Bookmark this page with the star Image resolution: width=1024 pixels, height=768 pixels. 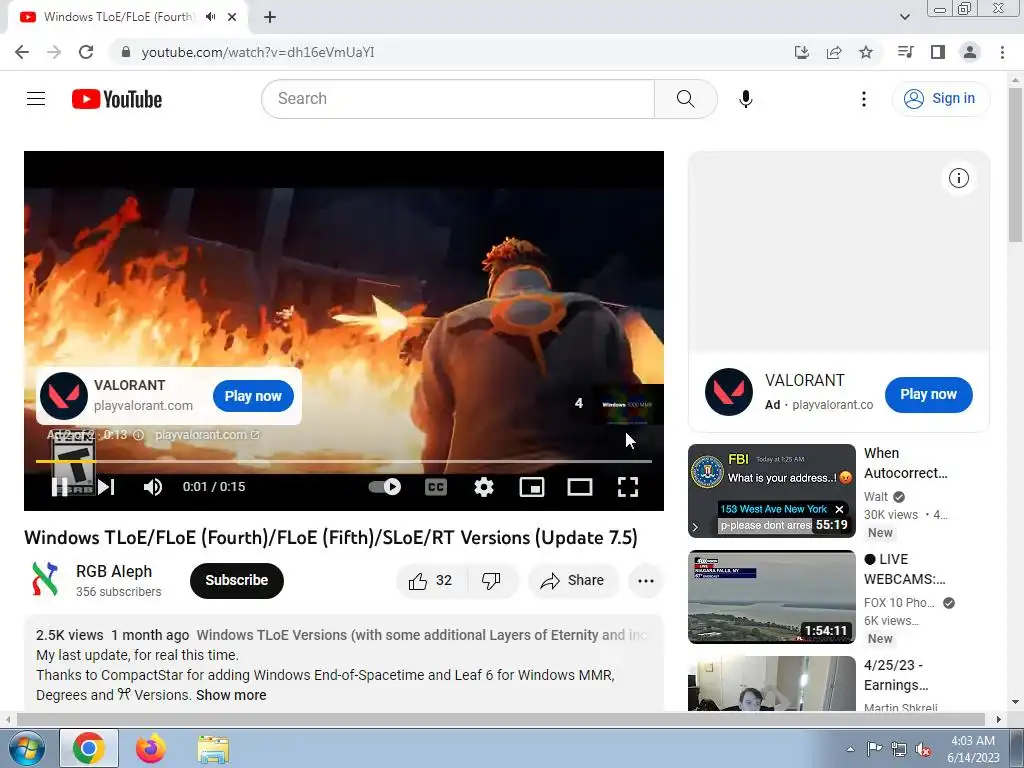tap(865, 52)
